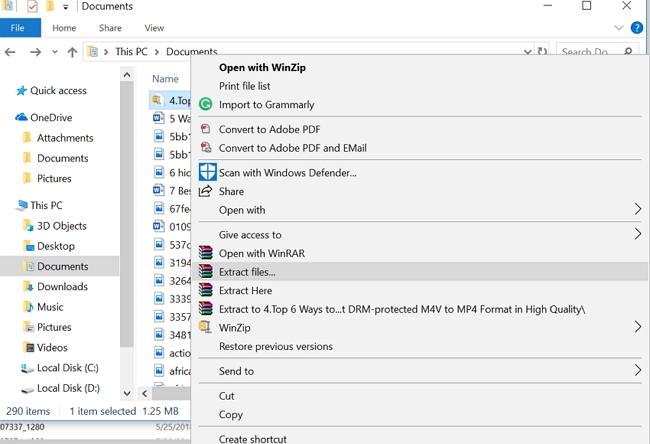This screenshot has width=650, height=444.
Task: Click the Videos folder icon
Action: 29,347
